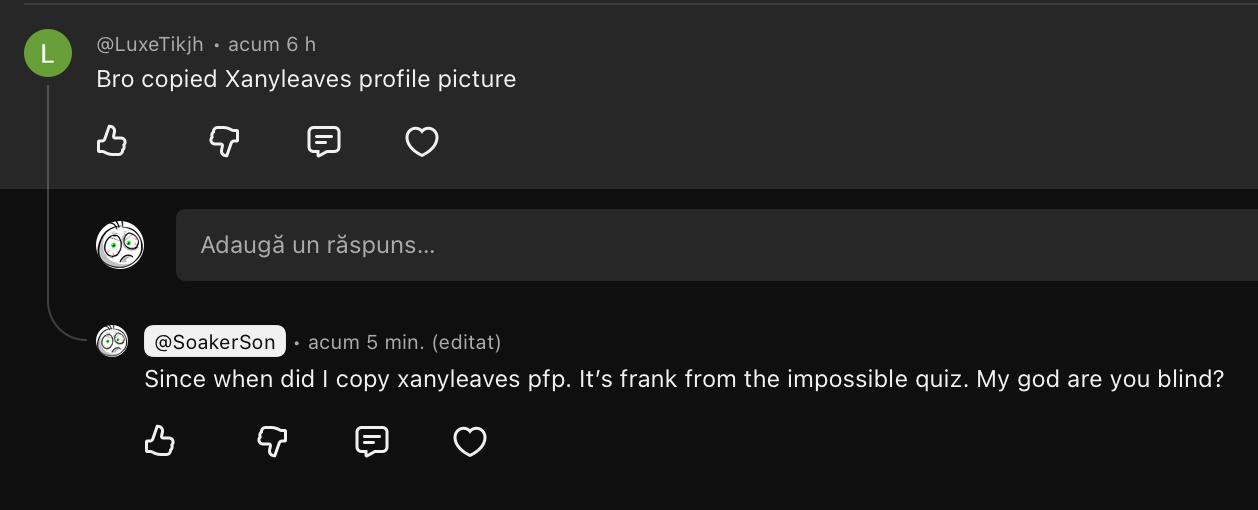Screen dimensions: 1258x510
Task: Select the 'acum 5 min.' timestamp
Action: [366, 342]
